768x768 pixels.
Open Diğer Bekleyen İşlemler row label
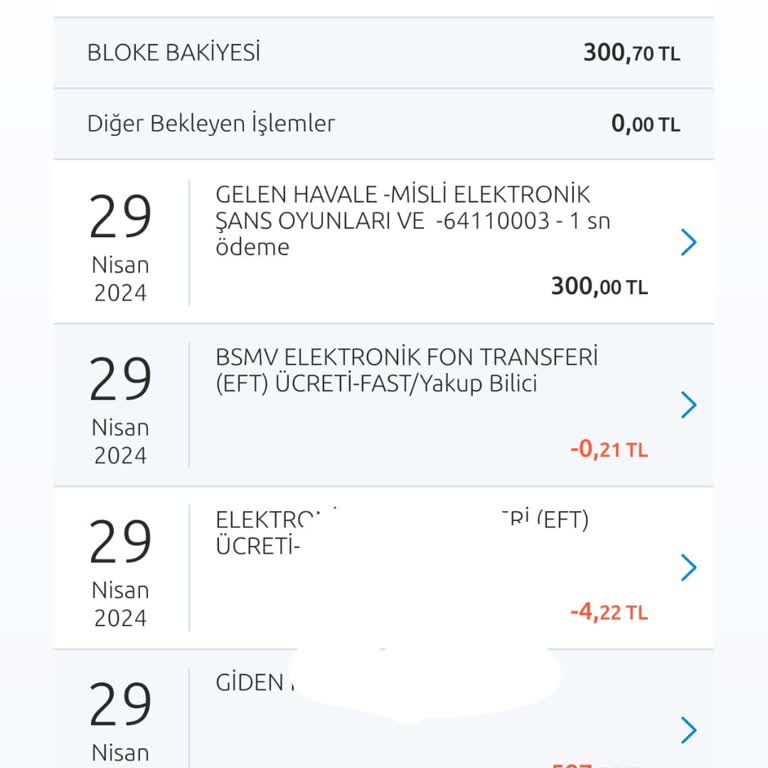pos(211,124)
